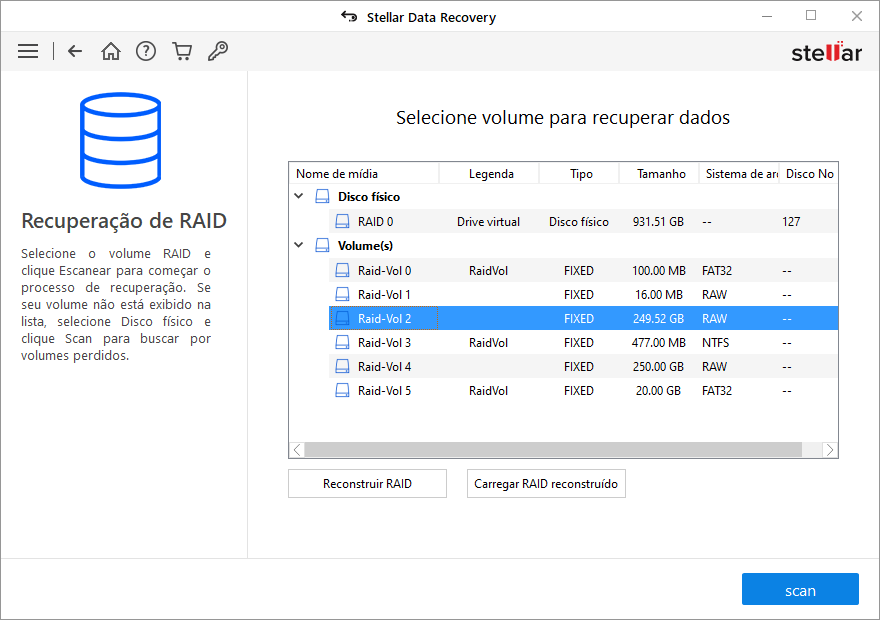
Task: Sort by Legenda column header
Action: (x=489, y=173)
